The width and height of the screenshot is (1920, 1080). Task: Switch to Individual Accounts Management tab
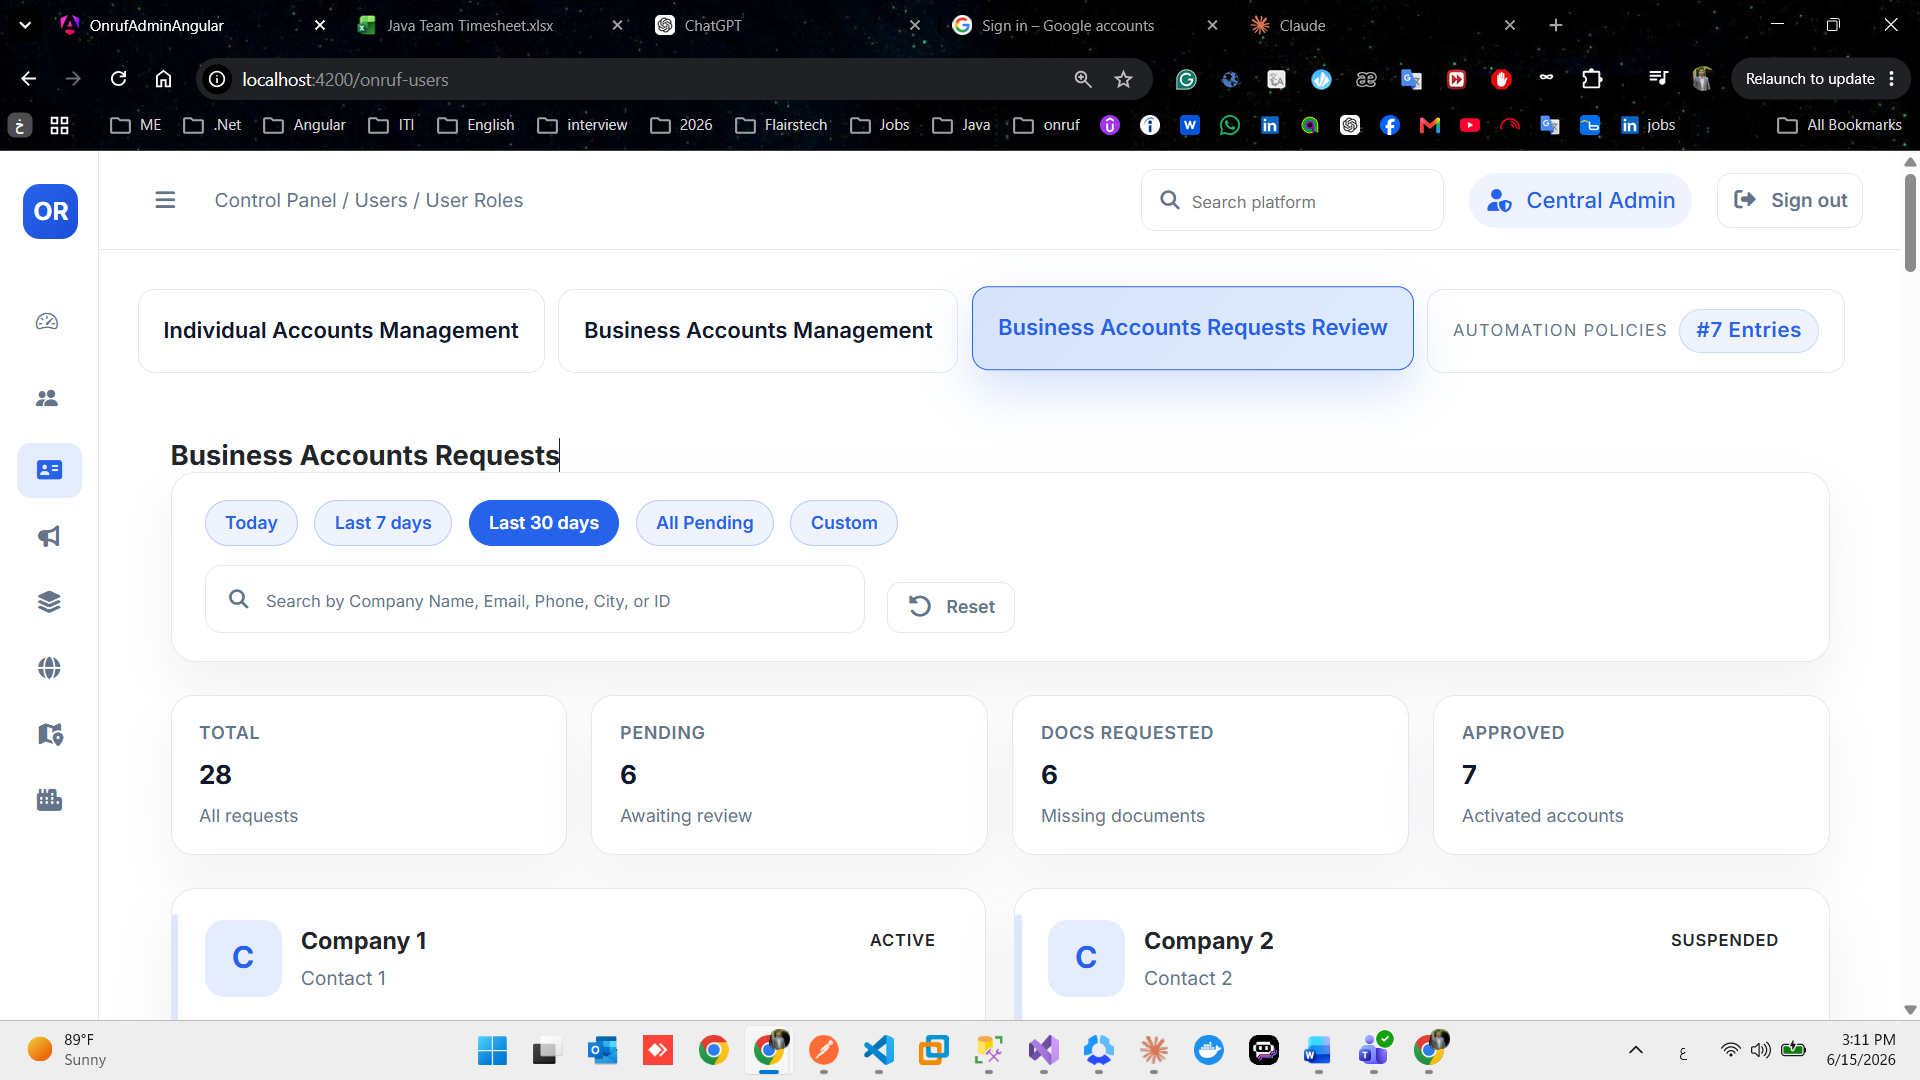coord(341,331)
